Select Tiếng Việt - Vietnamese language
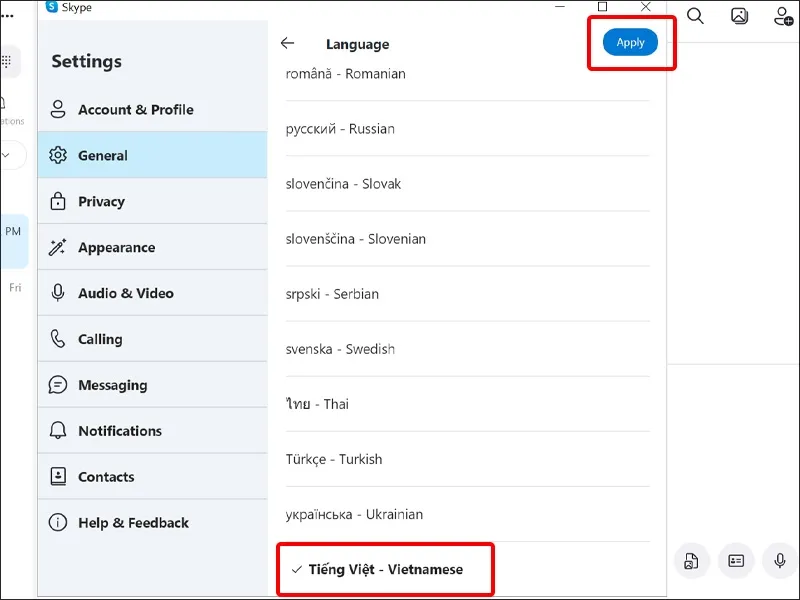 [386, 569]
